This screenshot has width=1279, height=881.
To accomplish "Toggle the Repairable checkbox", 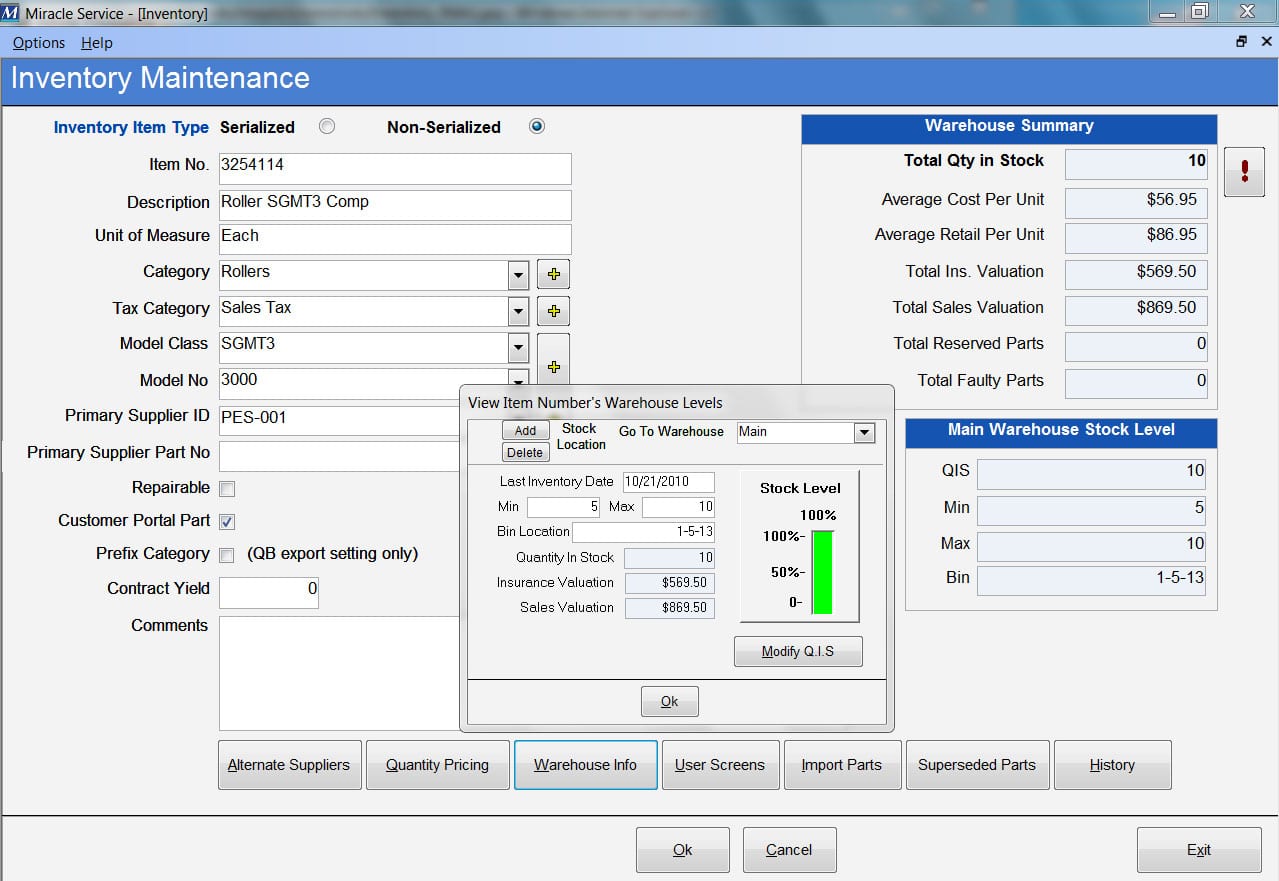I will 227,489.
